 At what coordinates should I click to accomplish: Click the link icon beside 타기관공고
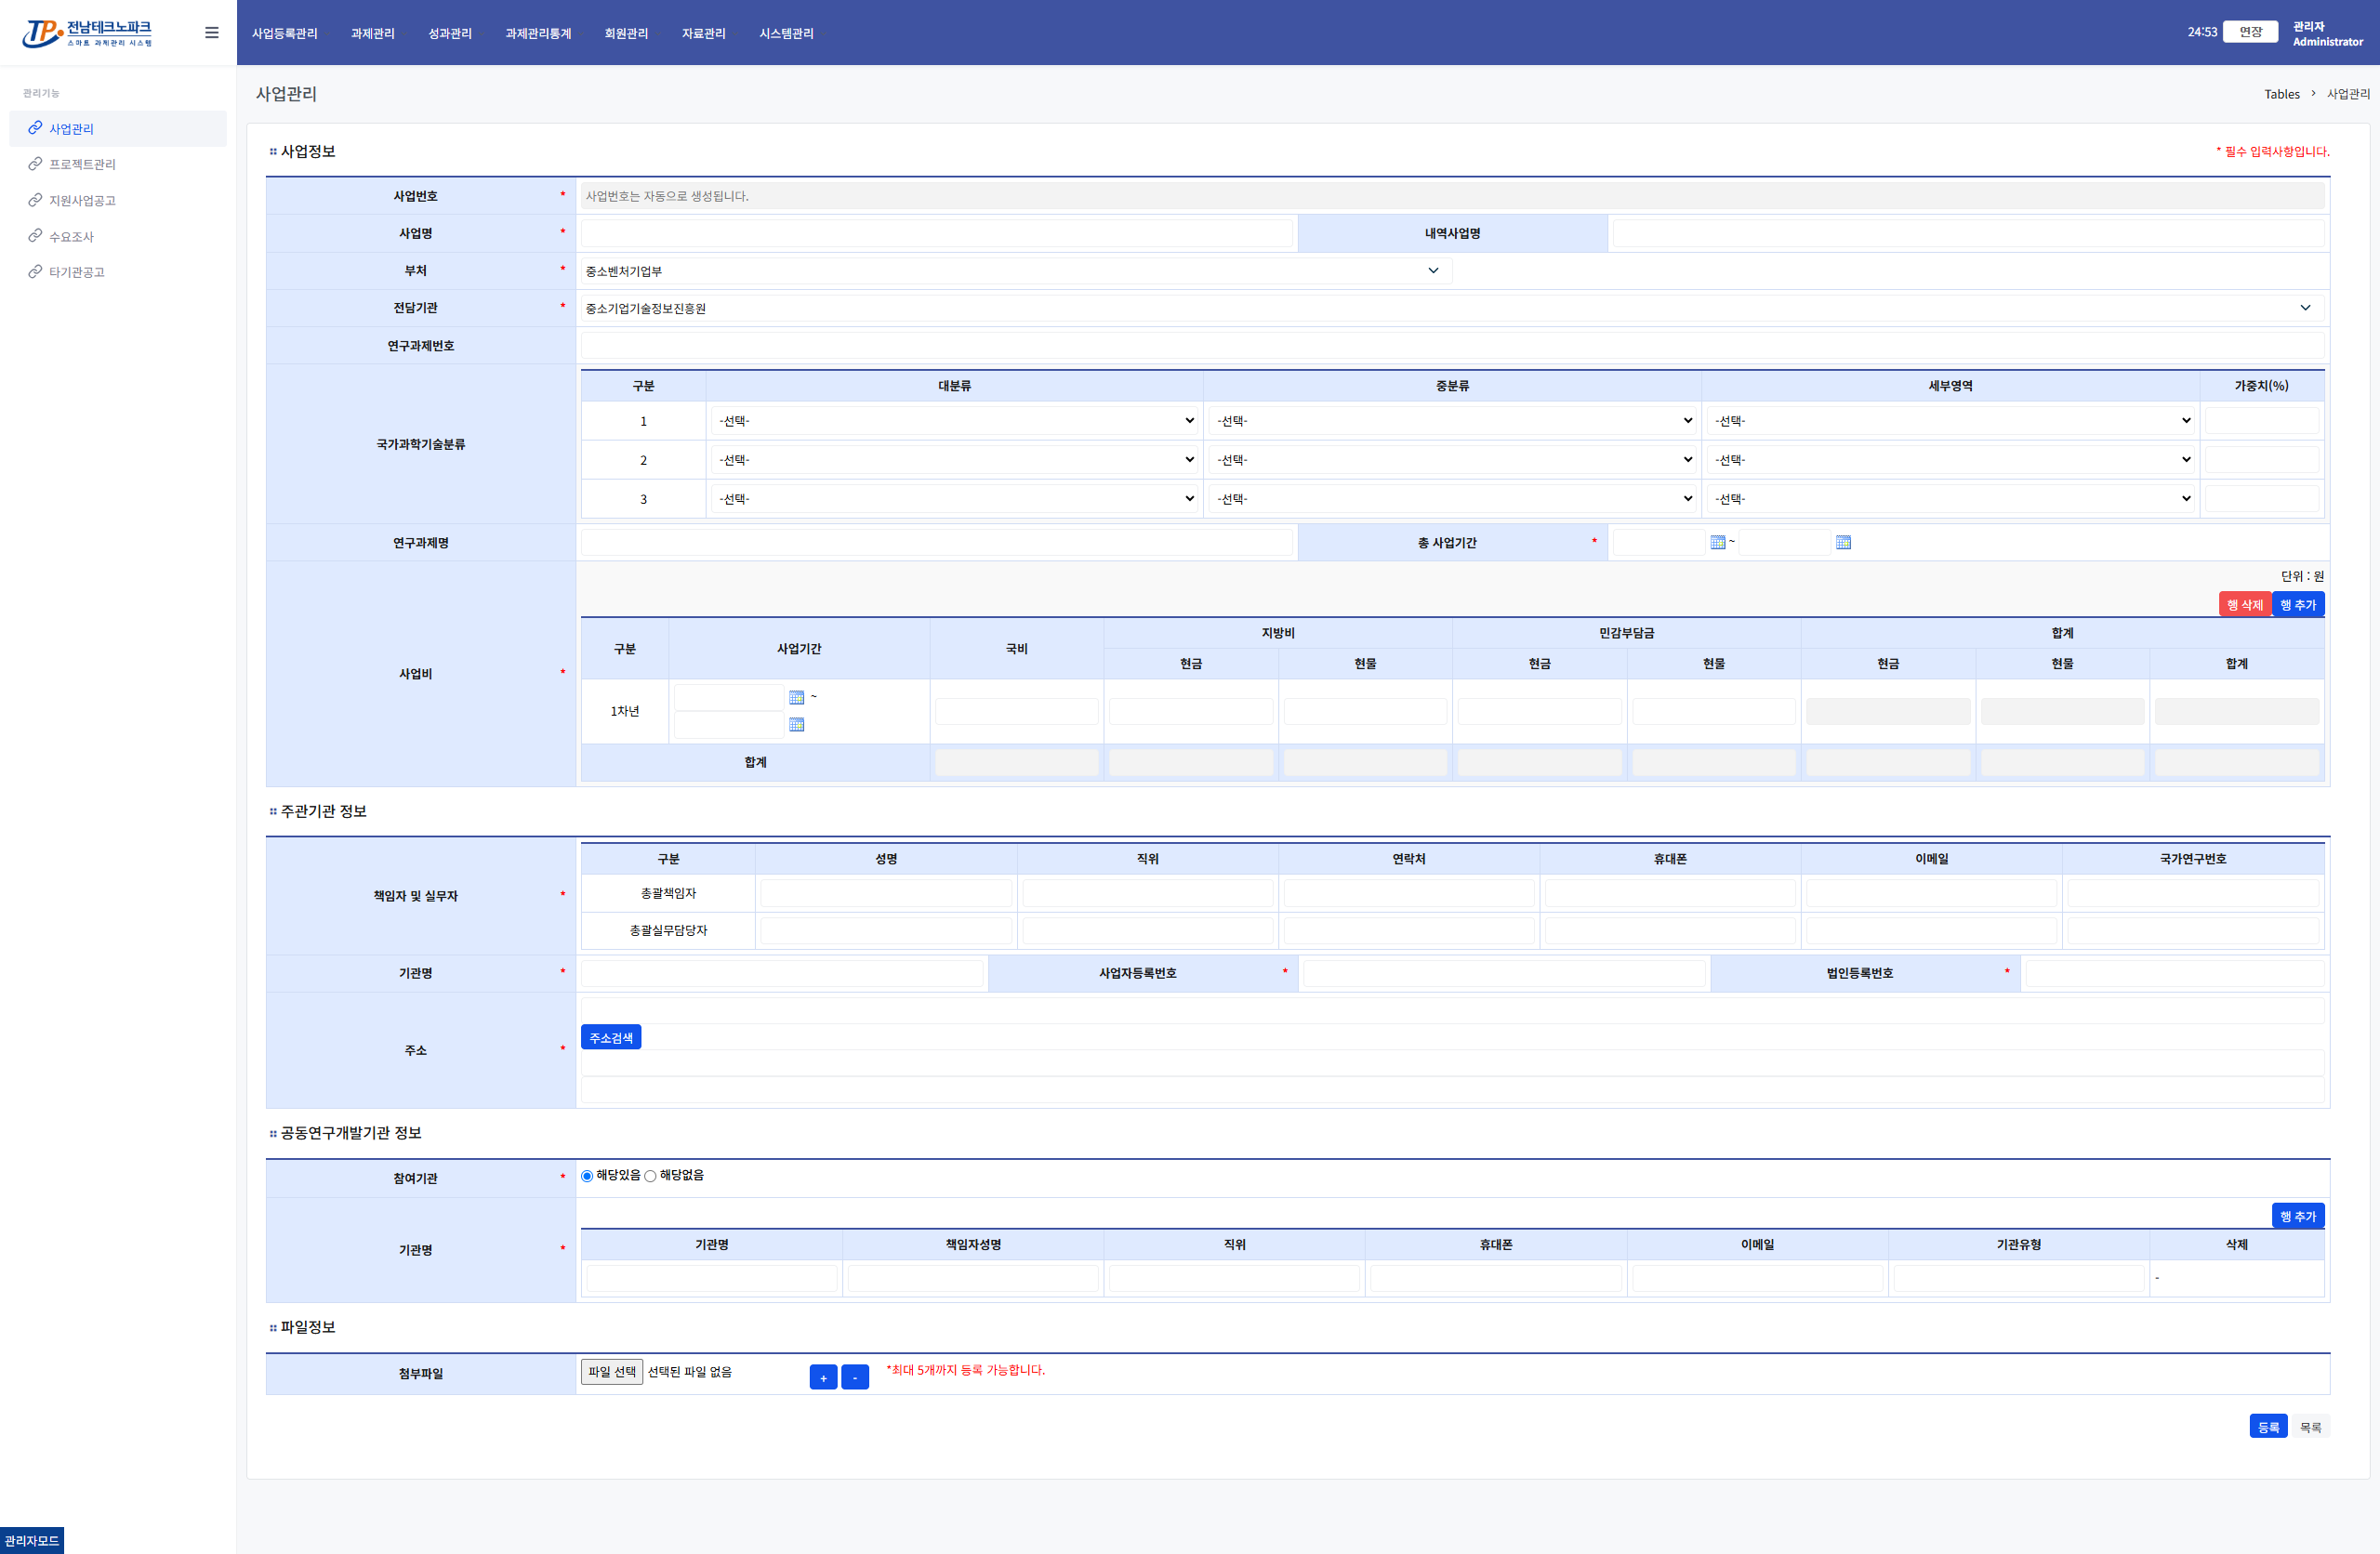click(35, 272)
